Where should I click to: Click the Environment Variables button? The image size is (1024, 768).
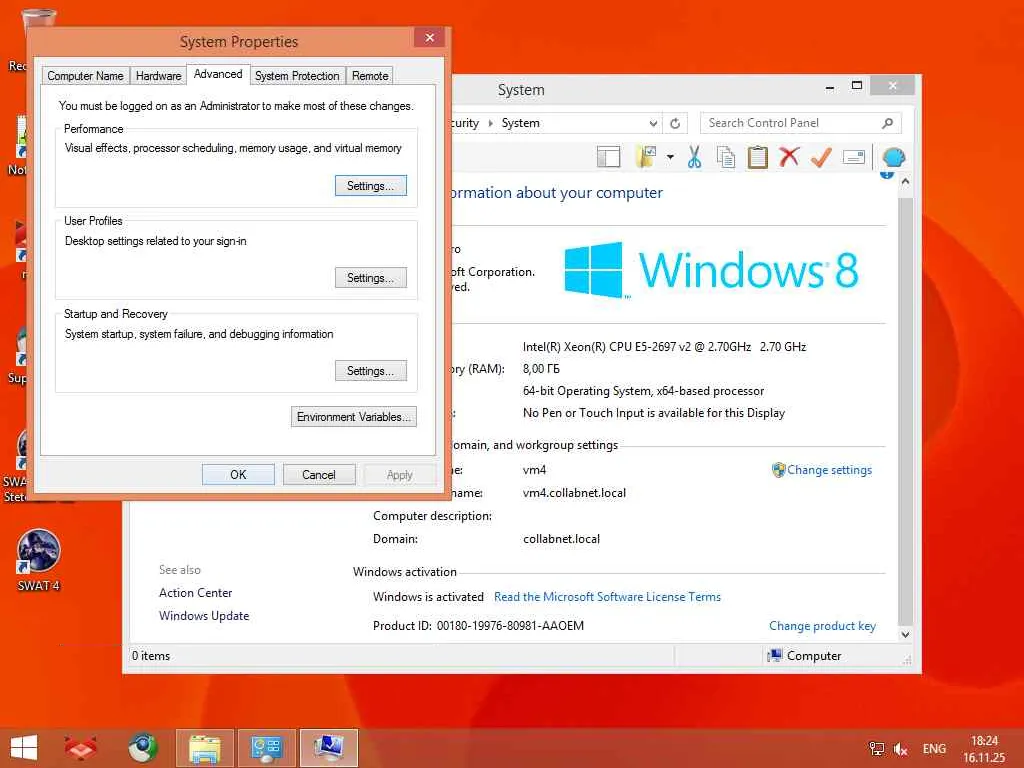coord(353,417)
